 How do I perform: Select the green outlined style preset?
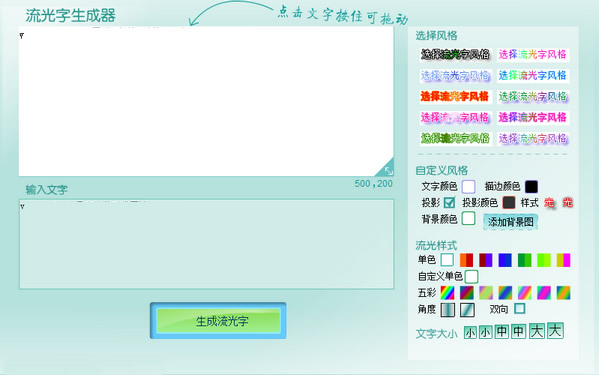pos(455,138)
